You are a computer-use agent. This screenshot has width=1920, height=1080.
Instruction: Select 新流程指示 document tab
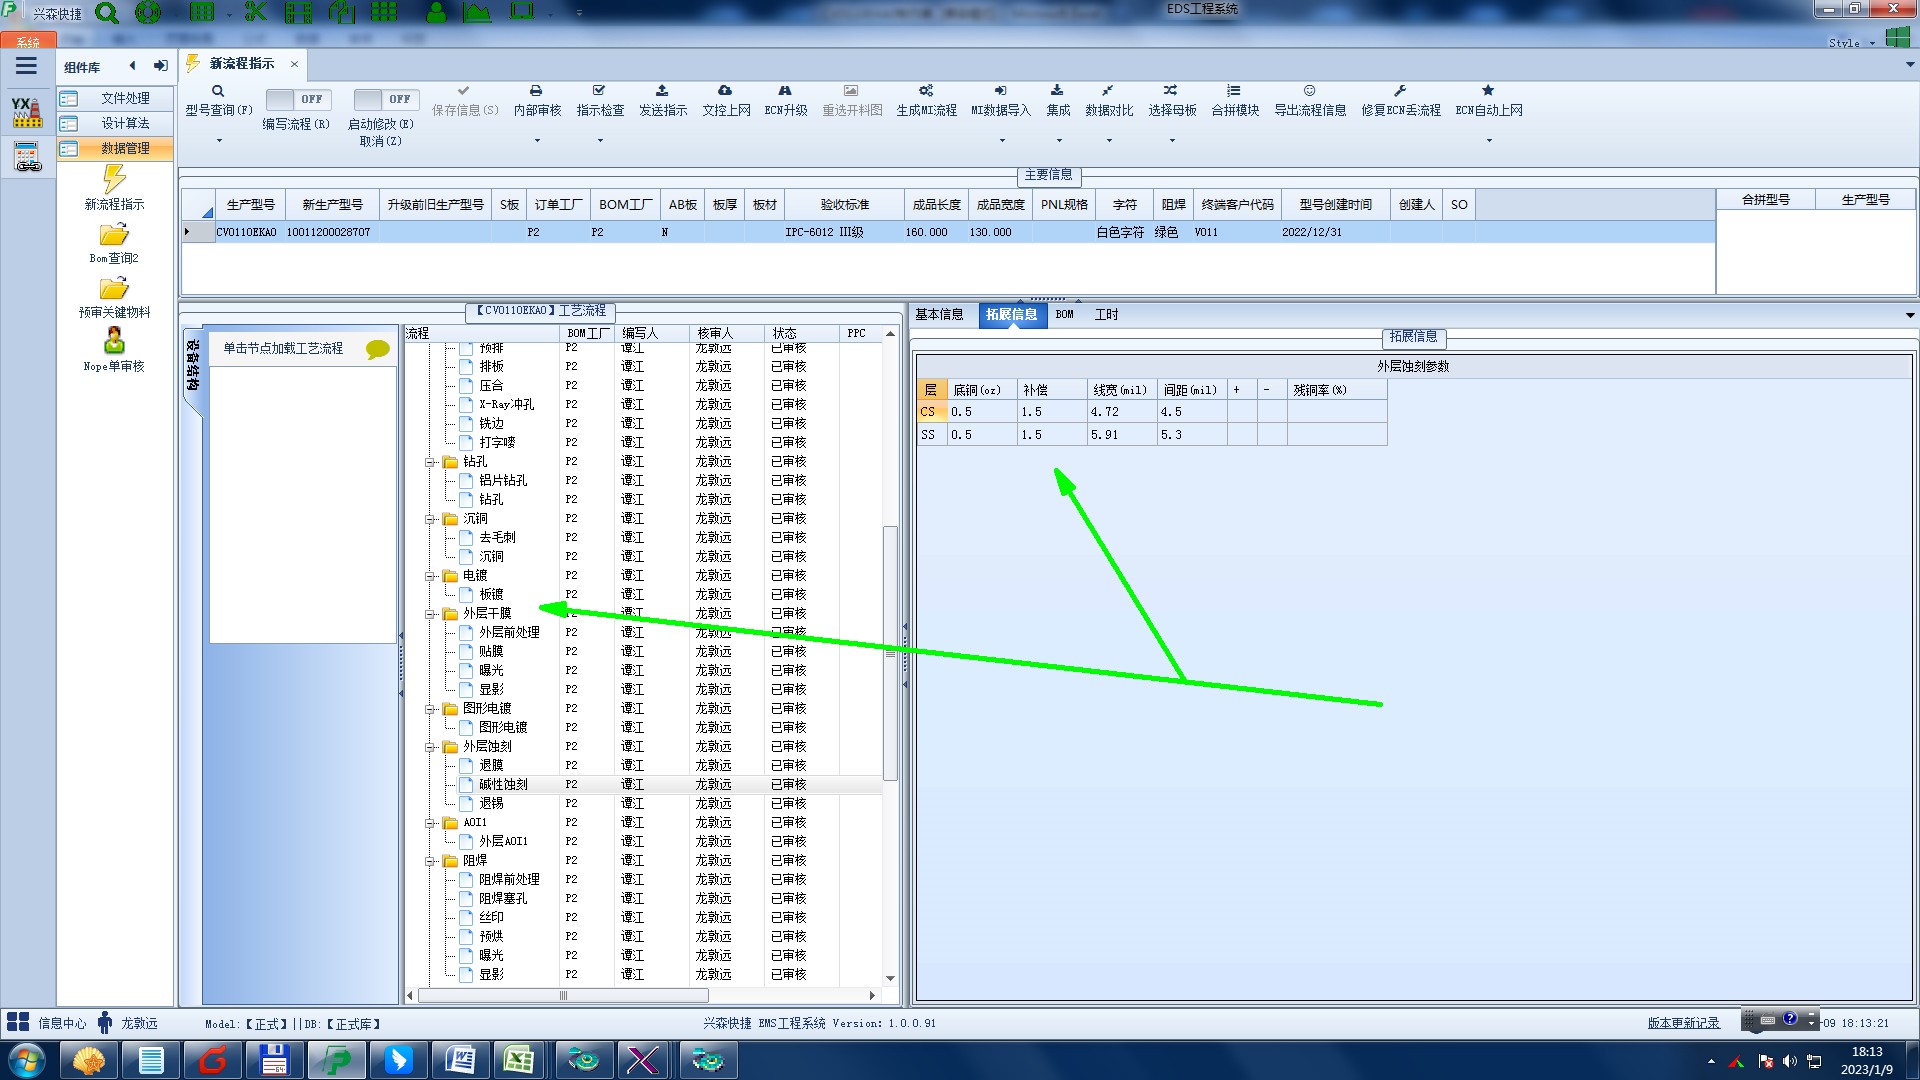click(241, 64)
